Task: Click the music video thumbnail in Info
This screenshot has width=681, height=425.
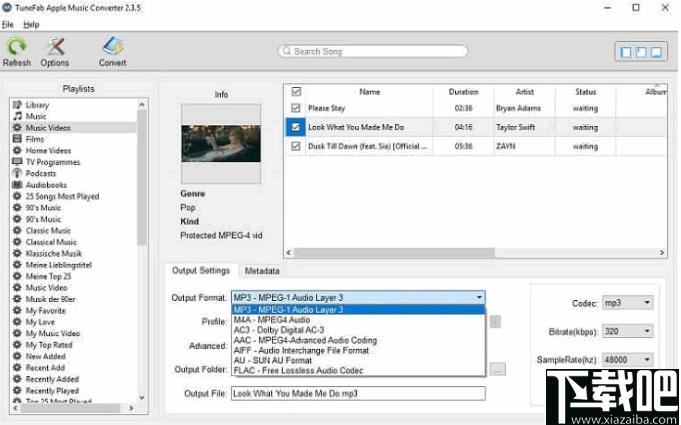Action: coord(221,143)
